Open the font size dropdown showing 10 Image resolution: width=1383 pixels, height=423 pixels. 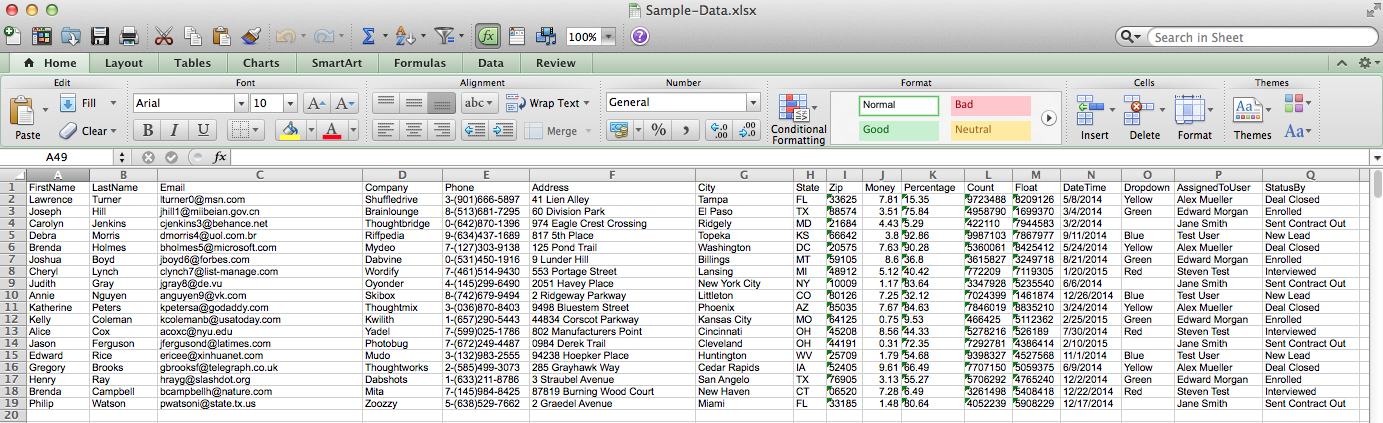click(x=292, y=103)
